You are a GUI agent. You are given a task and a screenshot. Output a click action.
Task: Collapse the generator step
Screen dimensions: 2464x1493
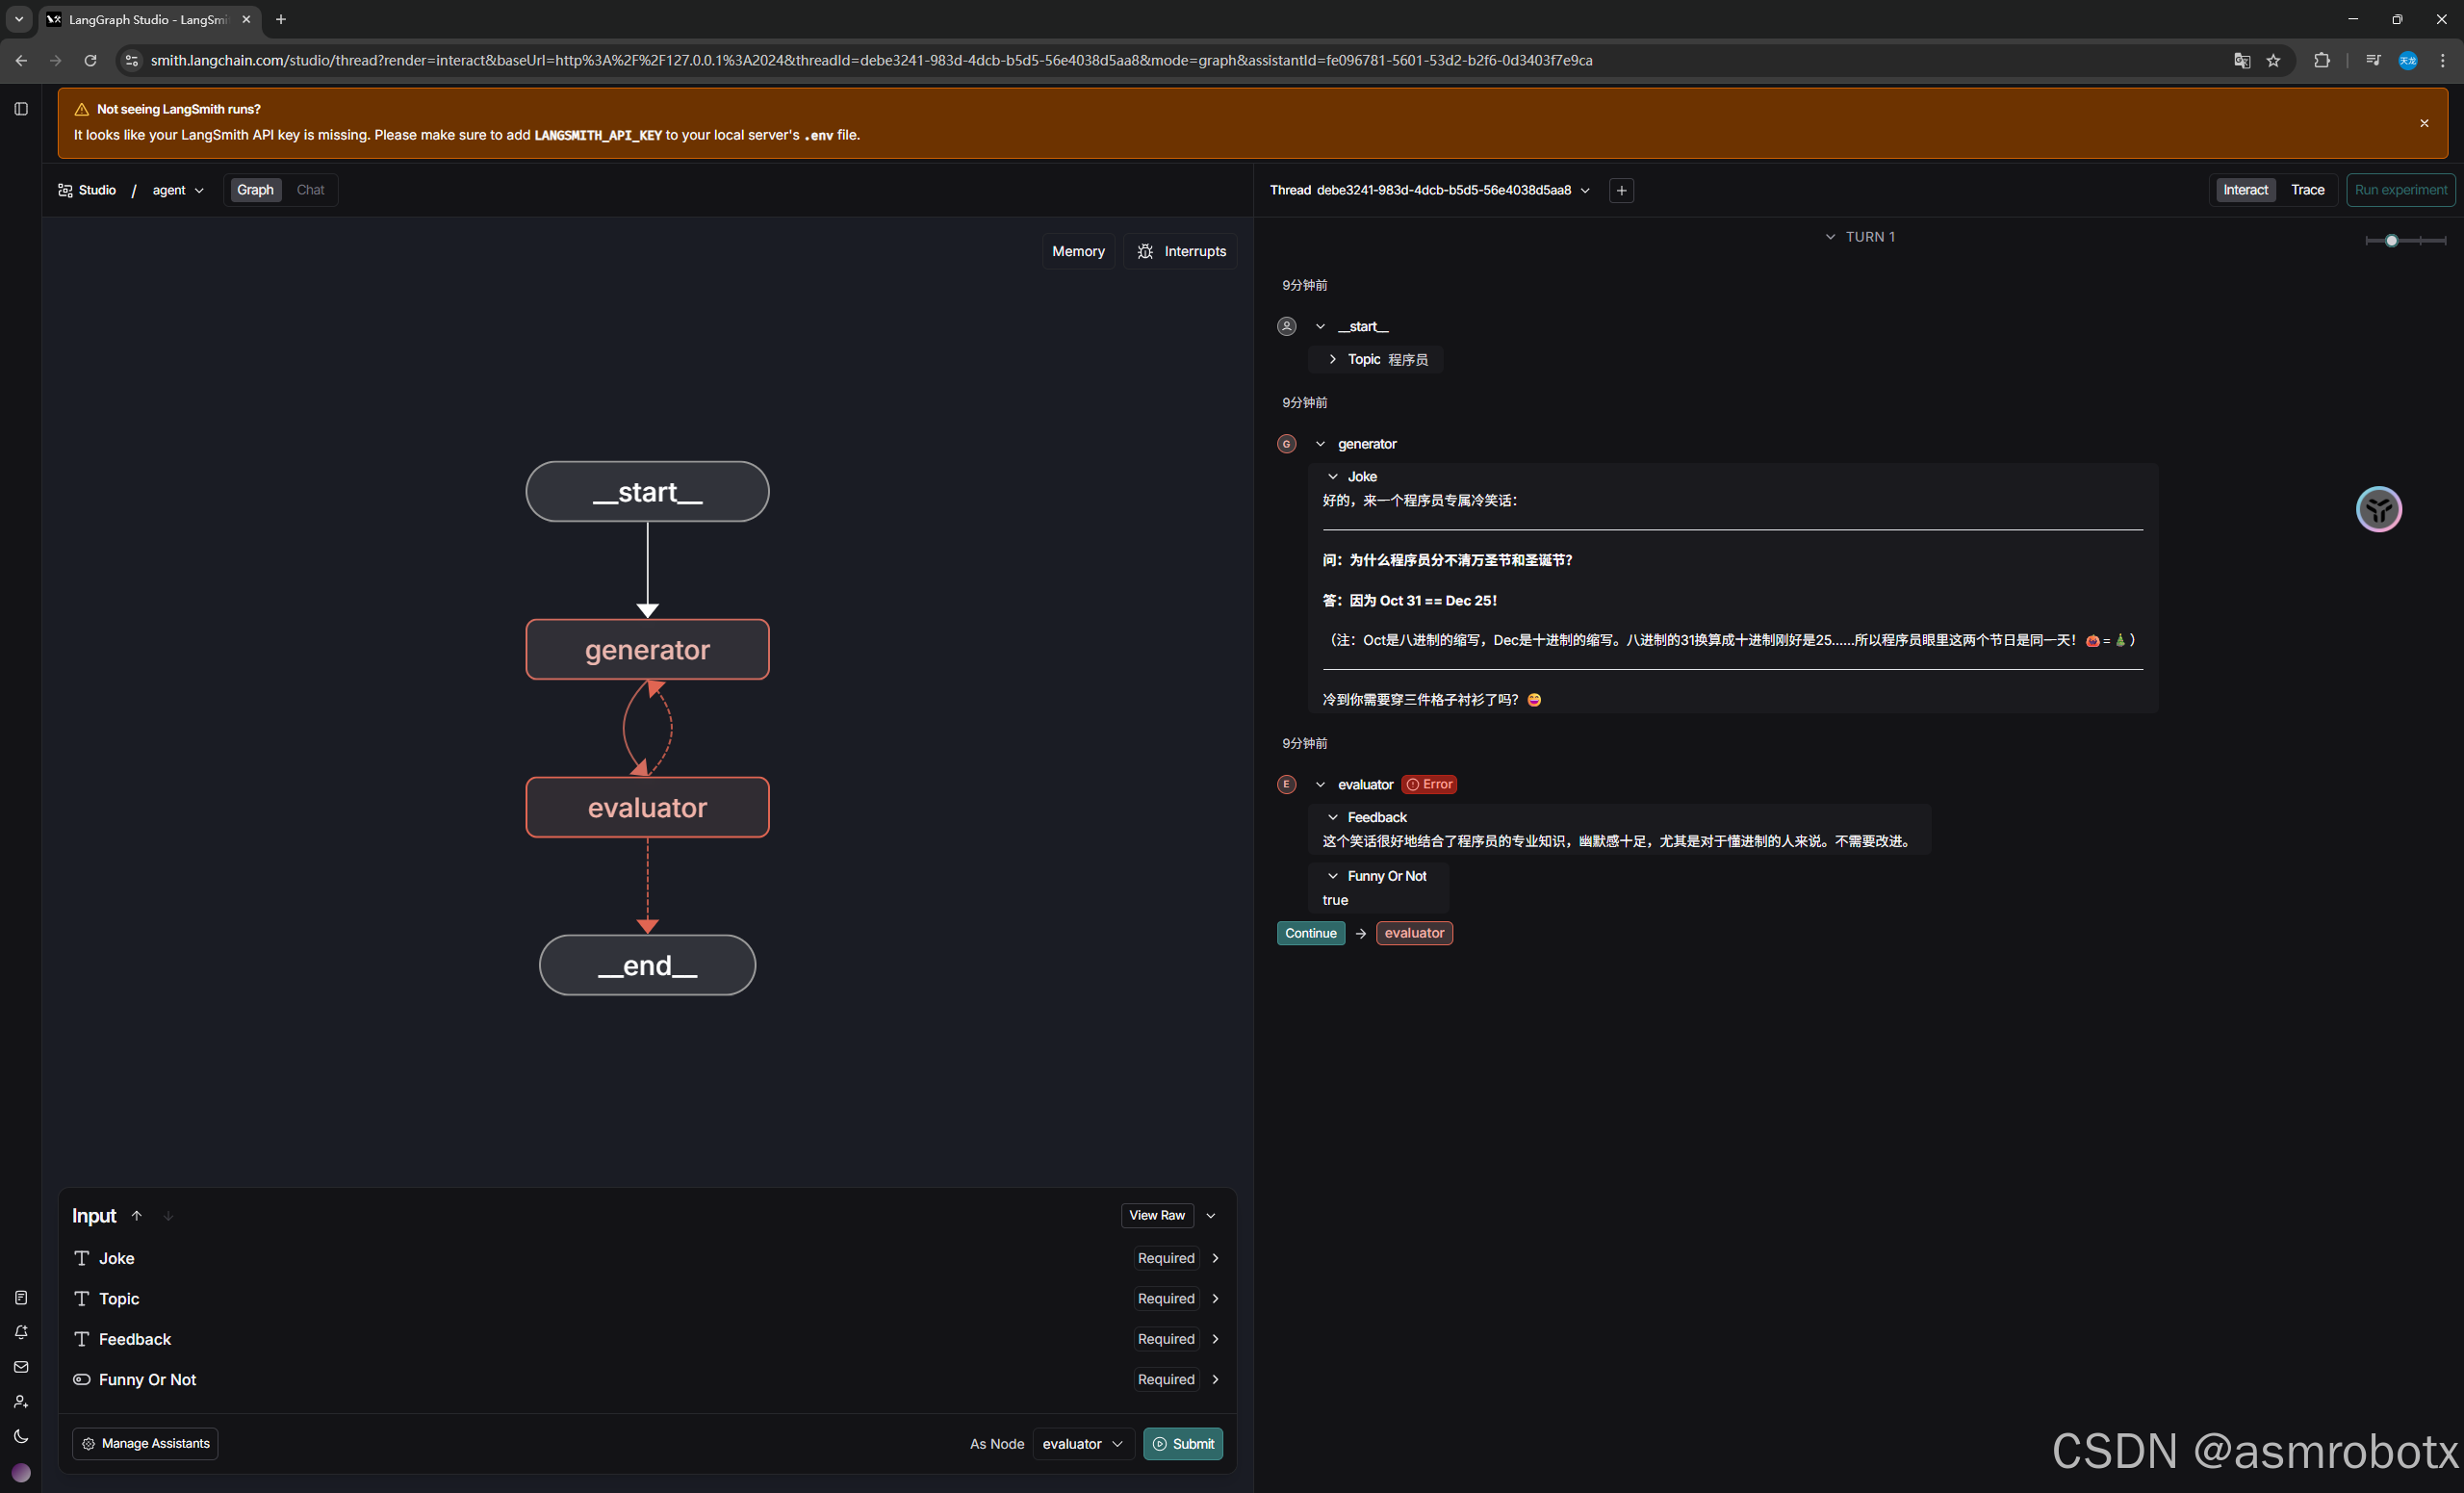point(1320,443)
